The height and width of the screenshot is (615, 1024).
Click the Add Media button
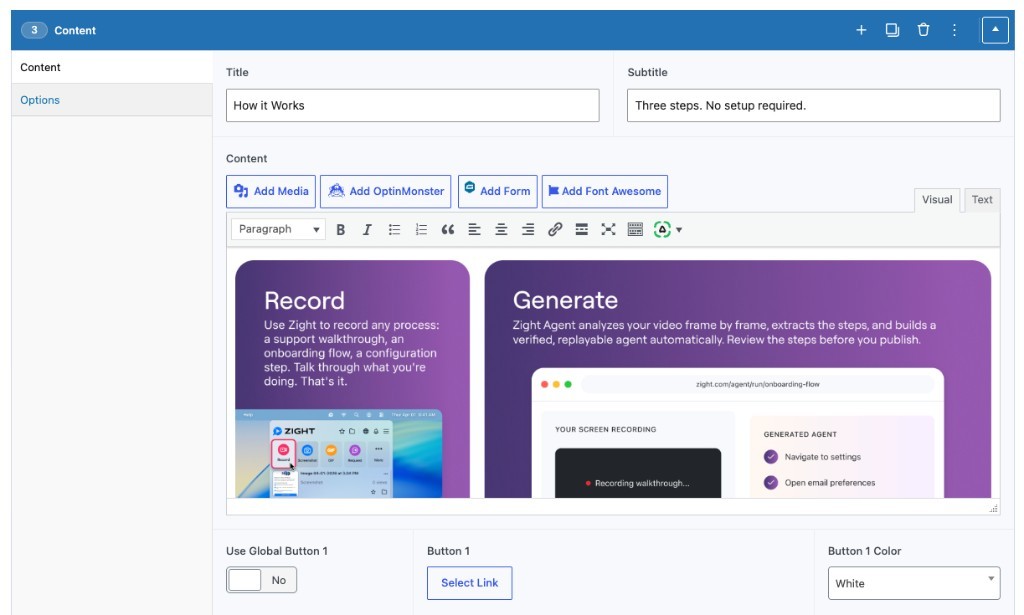(x=271, y=191)
